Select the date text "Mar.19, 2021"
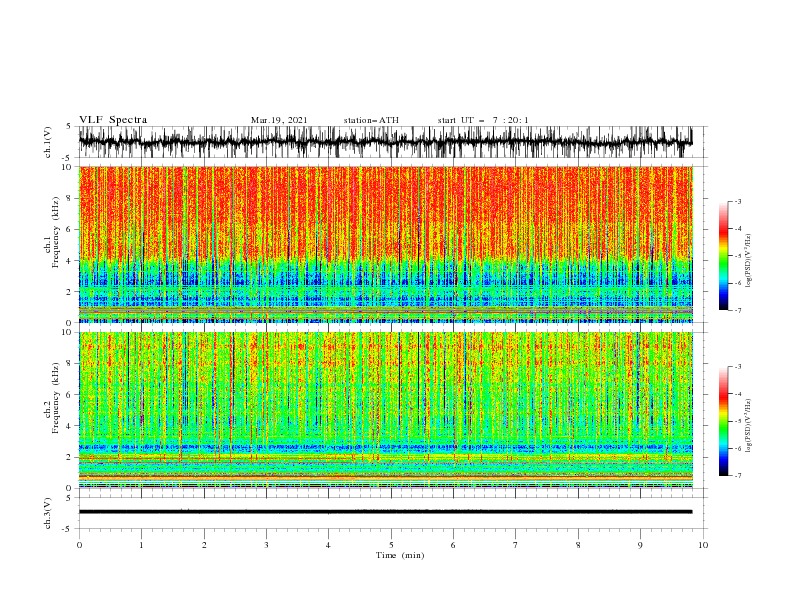This screenshot has height=612, width=792. [x=279, y=120]
